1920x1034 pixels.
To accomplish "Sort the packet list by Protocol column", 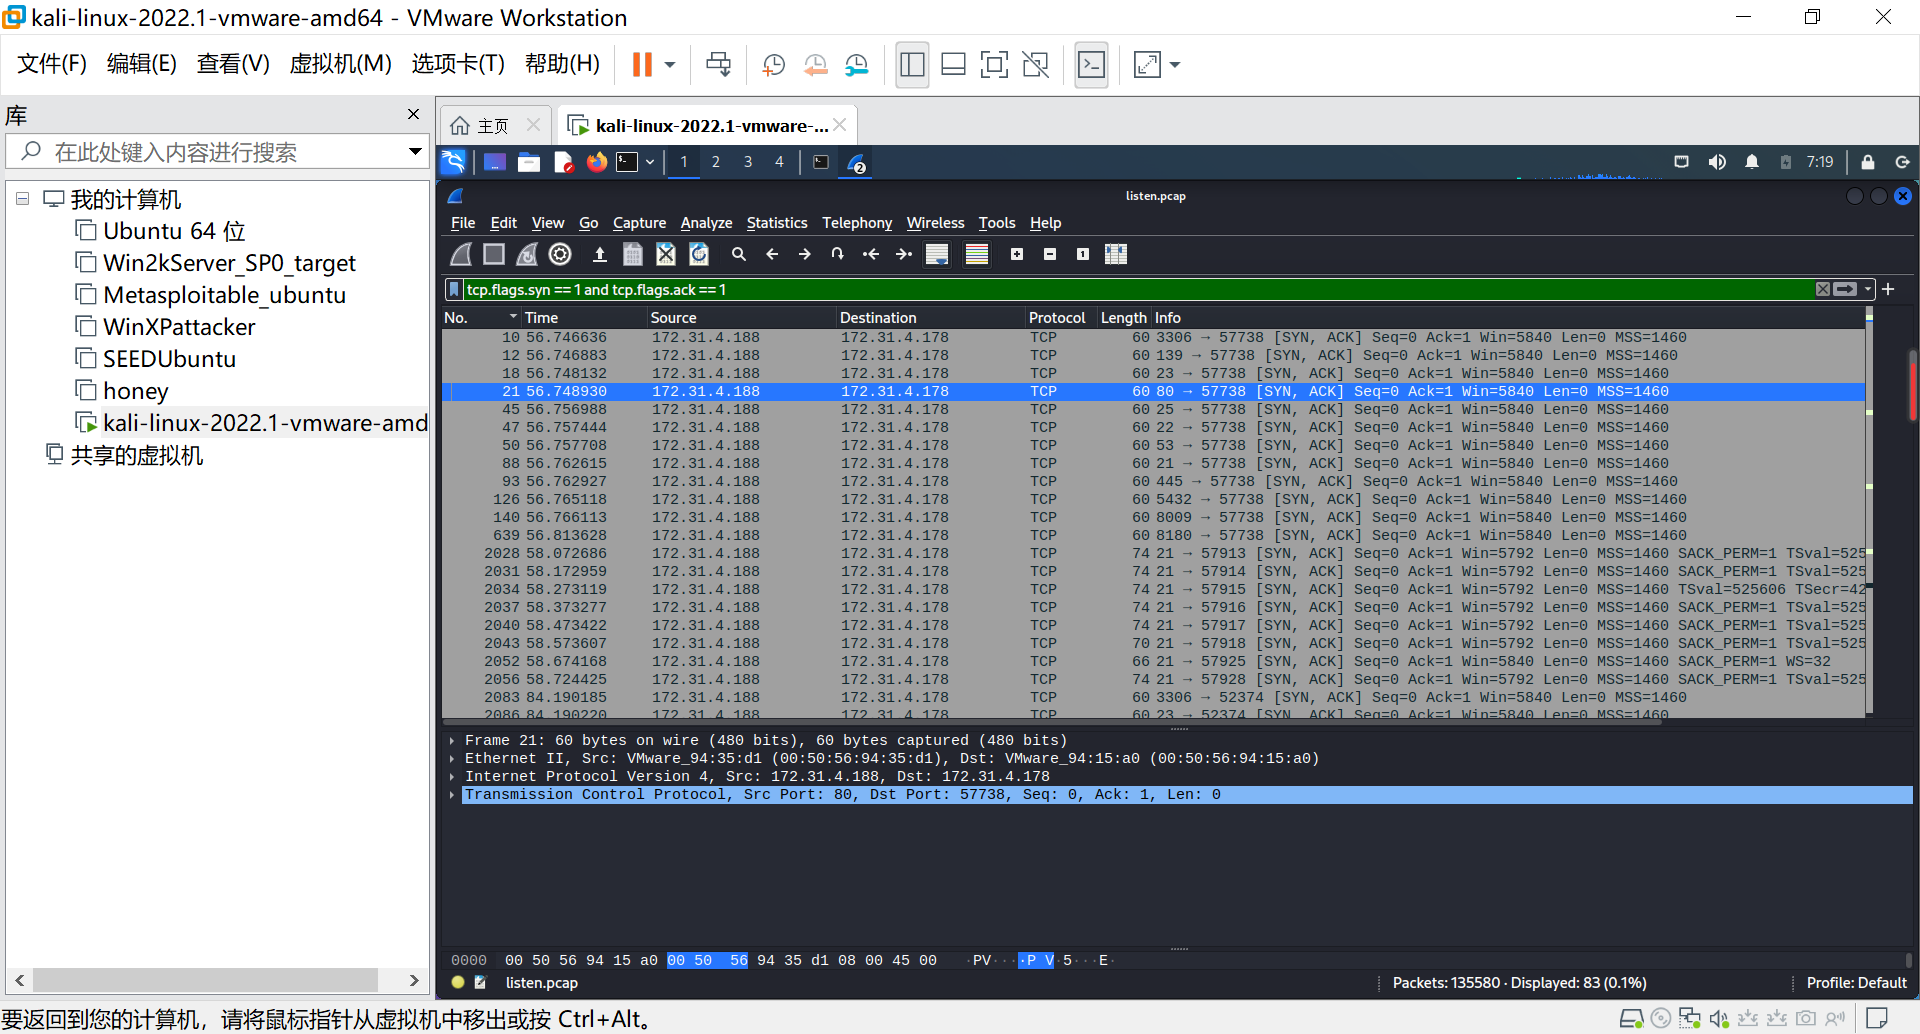I will click(x=1061, y=318).
